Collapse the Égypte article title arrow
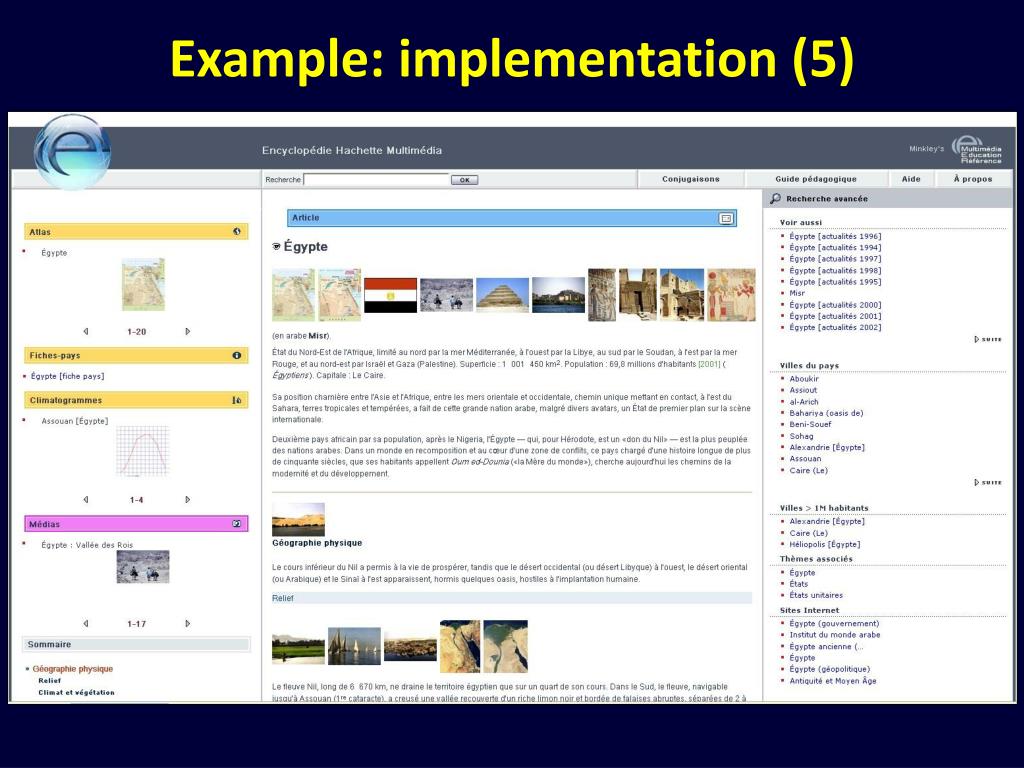The height and width of the screenshot is (768, 1024). (x=276, y=247)
